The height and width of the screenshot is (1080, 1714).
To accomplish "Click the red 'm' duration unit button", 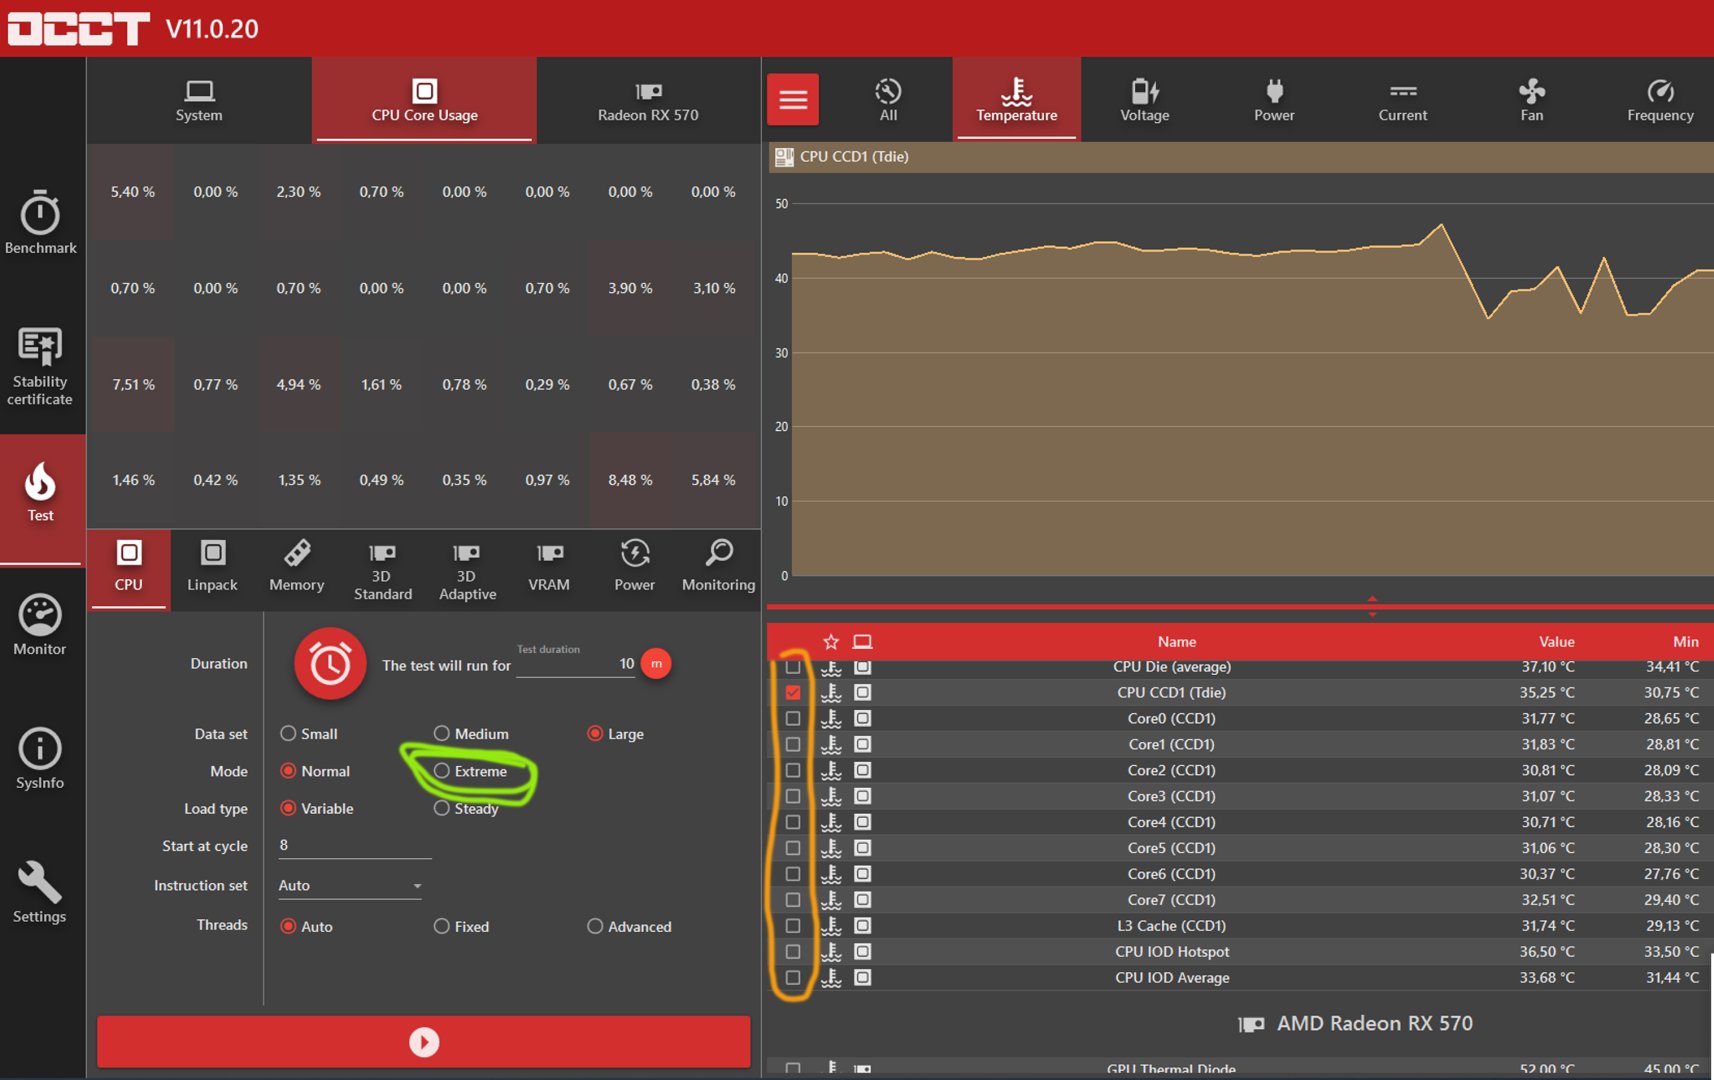I will point(656,663).
